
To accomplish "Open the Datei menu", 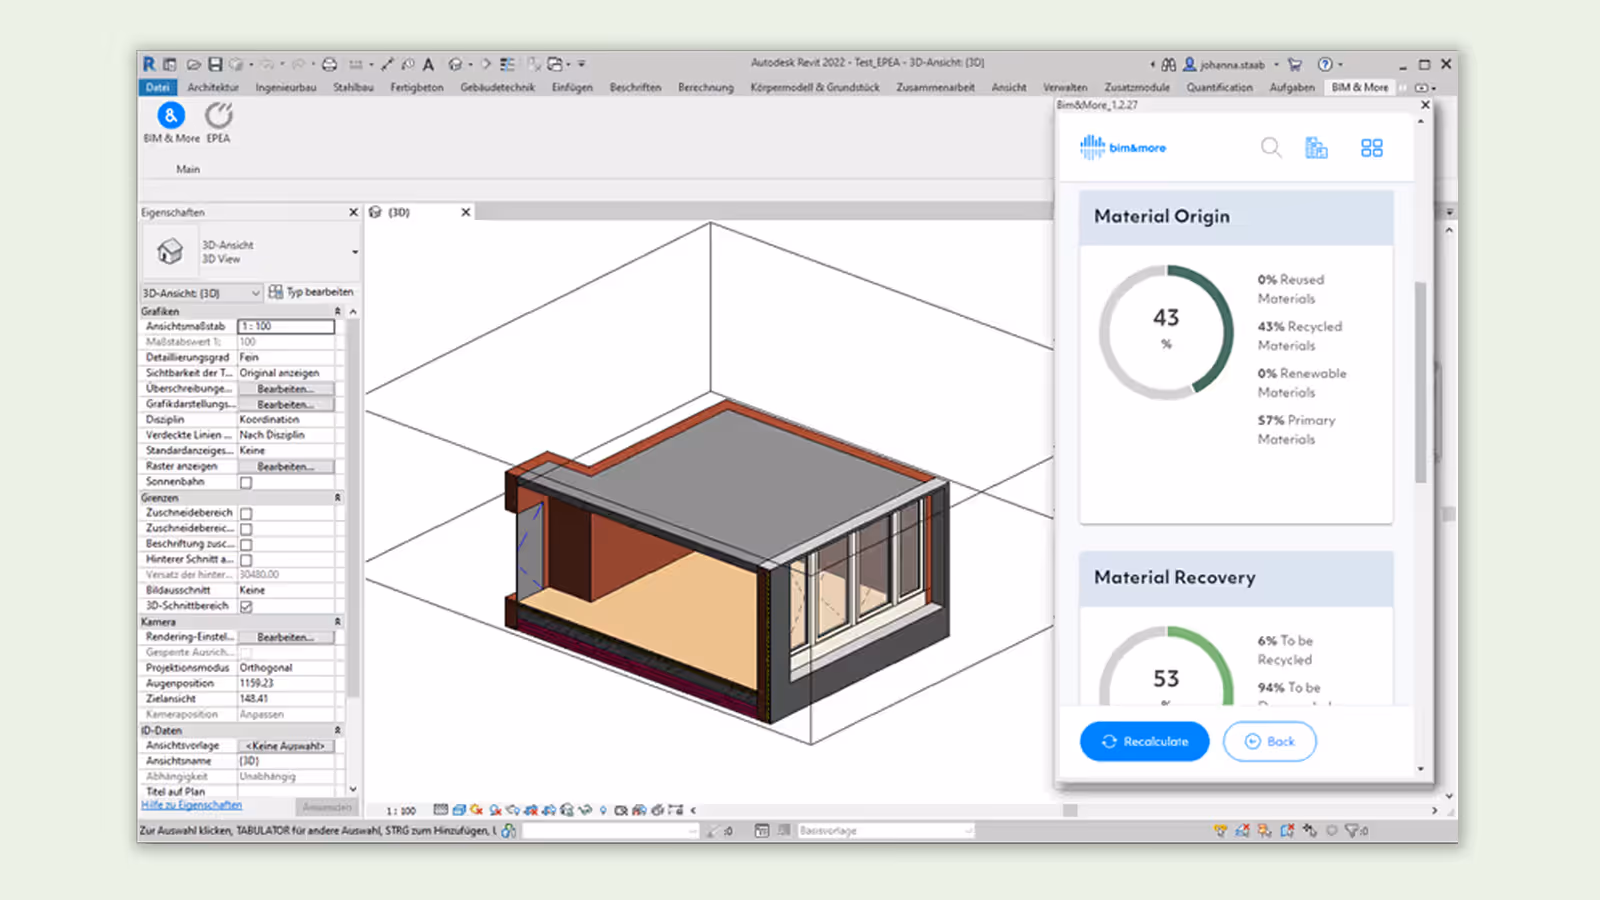I will [x=158, y=88].
